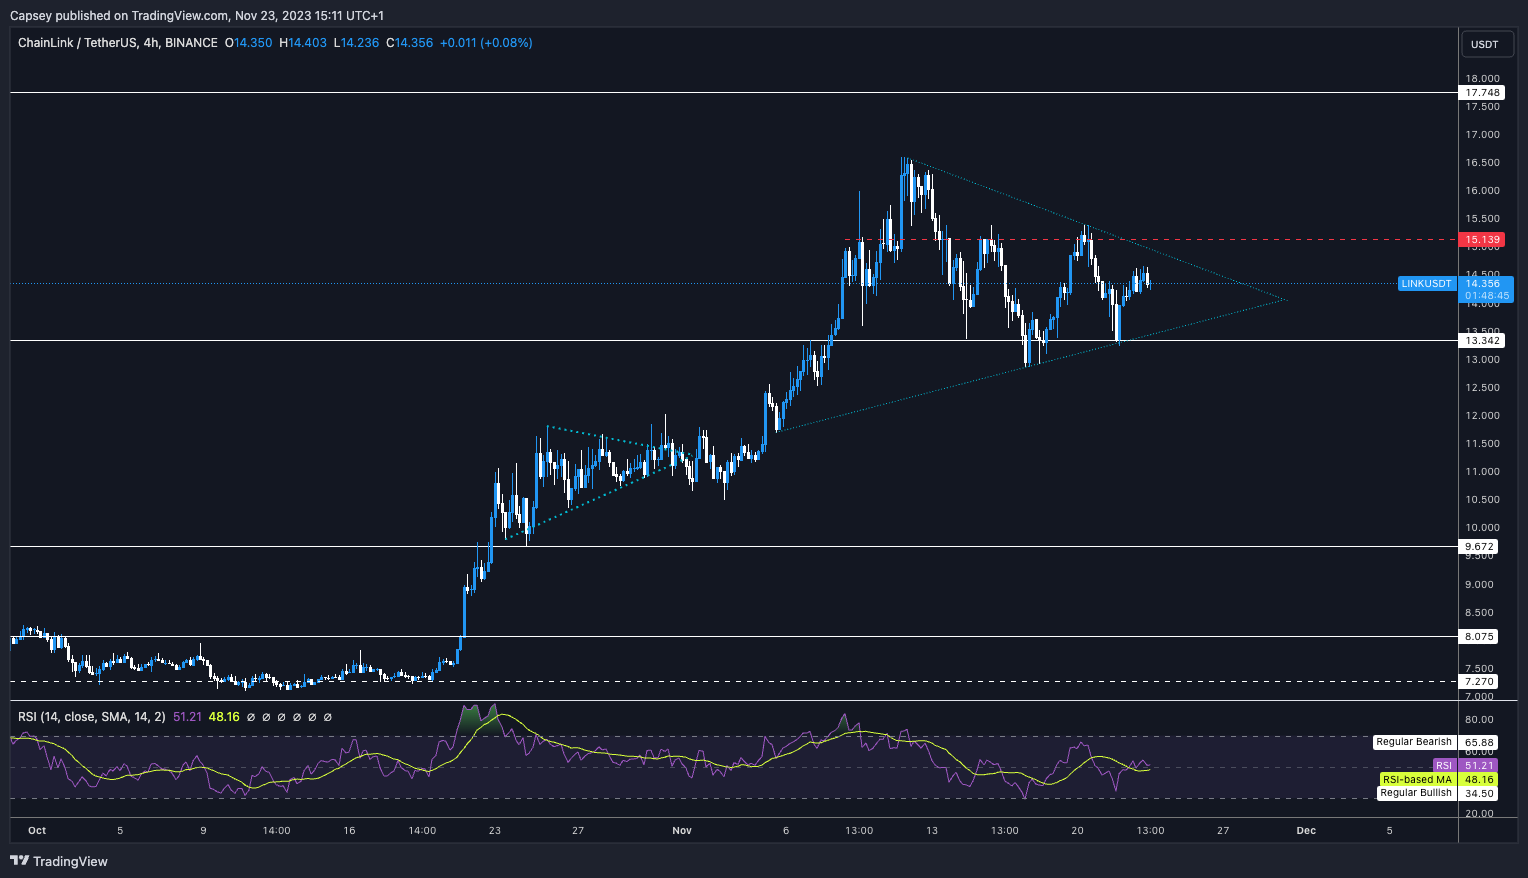Click the 8.075 price level label
Image resolution: width=1528 pixels, height=878 pixels.
pyautogui.click(x=1480, y=637)
